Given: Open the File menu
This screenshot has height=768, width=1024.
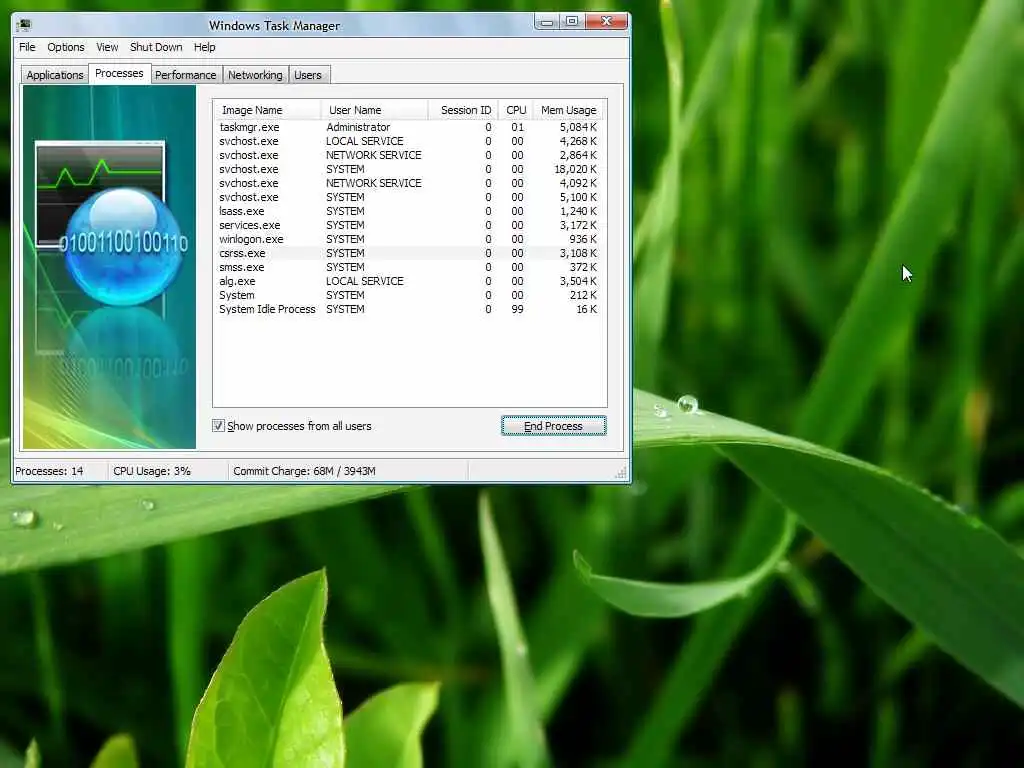Looking at the screenshot, I should [27, 47].
